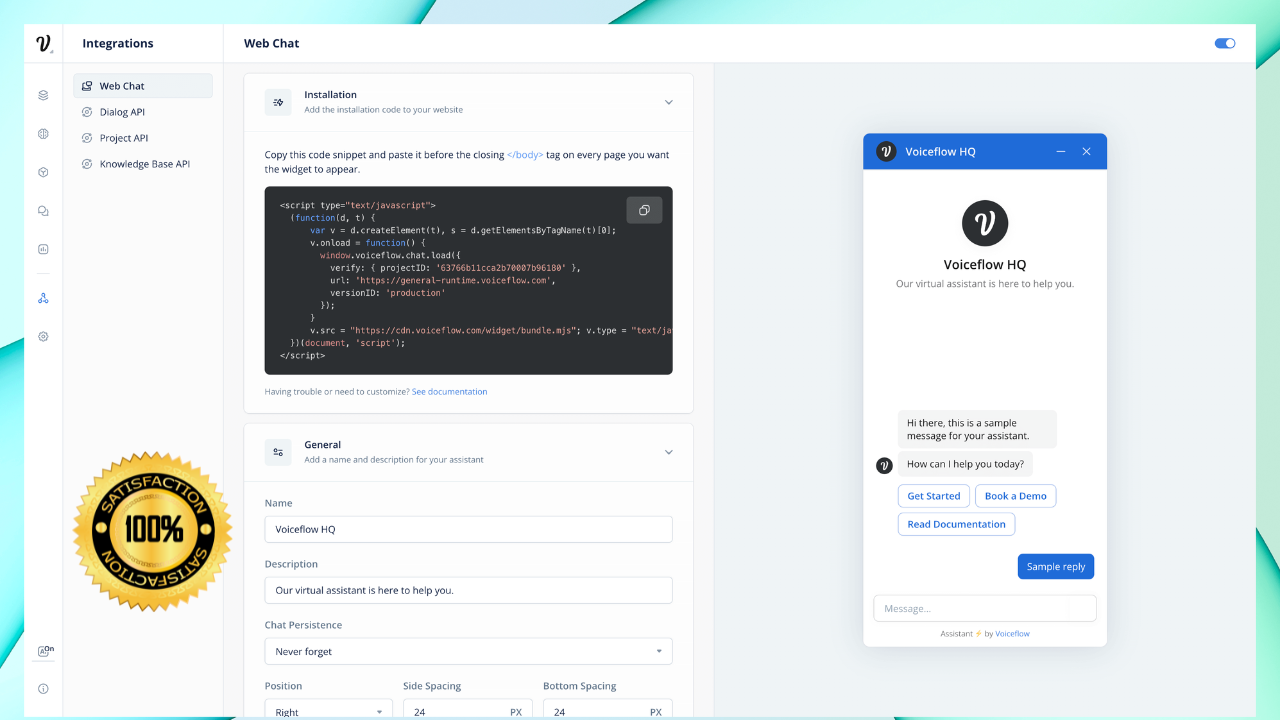Copy the installation code snippet

coord(644,210)
